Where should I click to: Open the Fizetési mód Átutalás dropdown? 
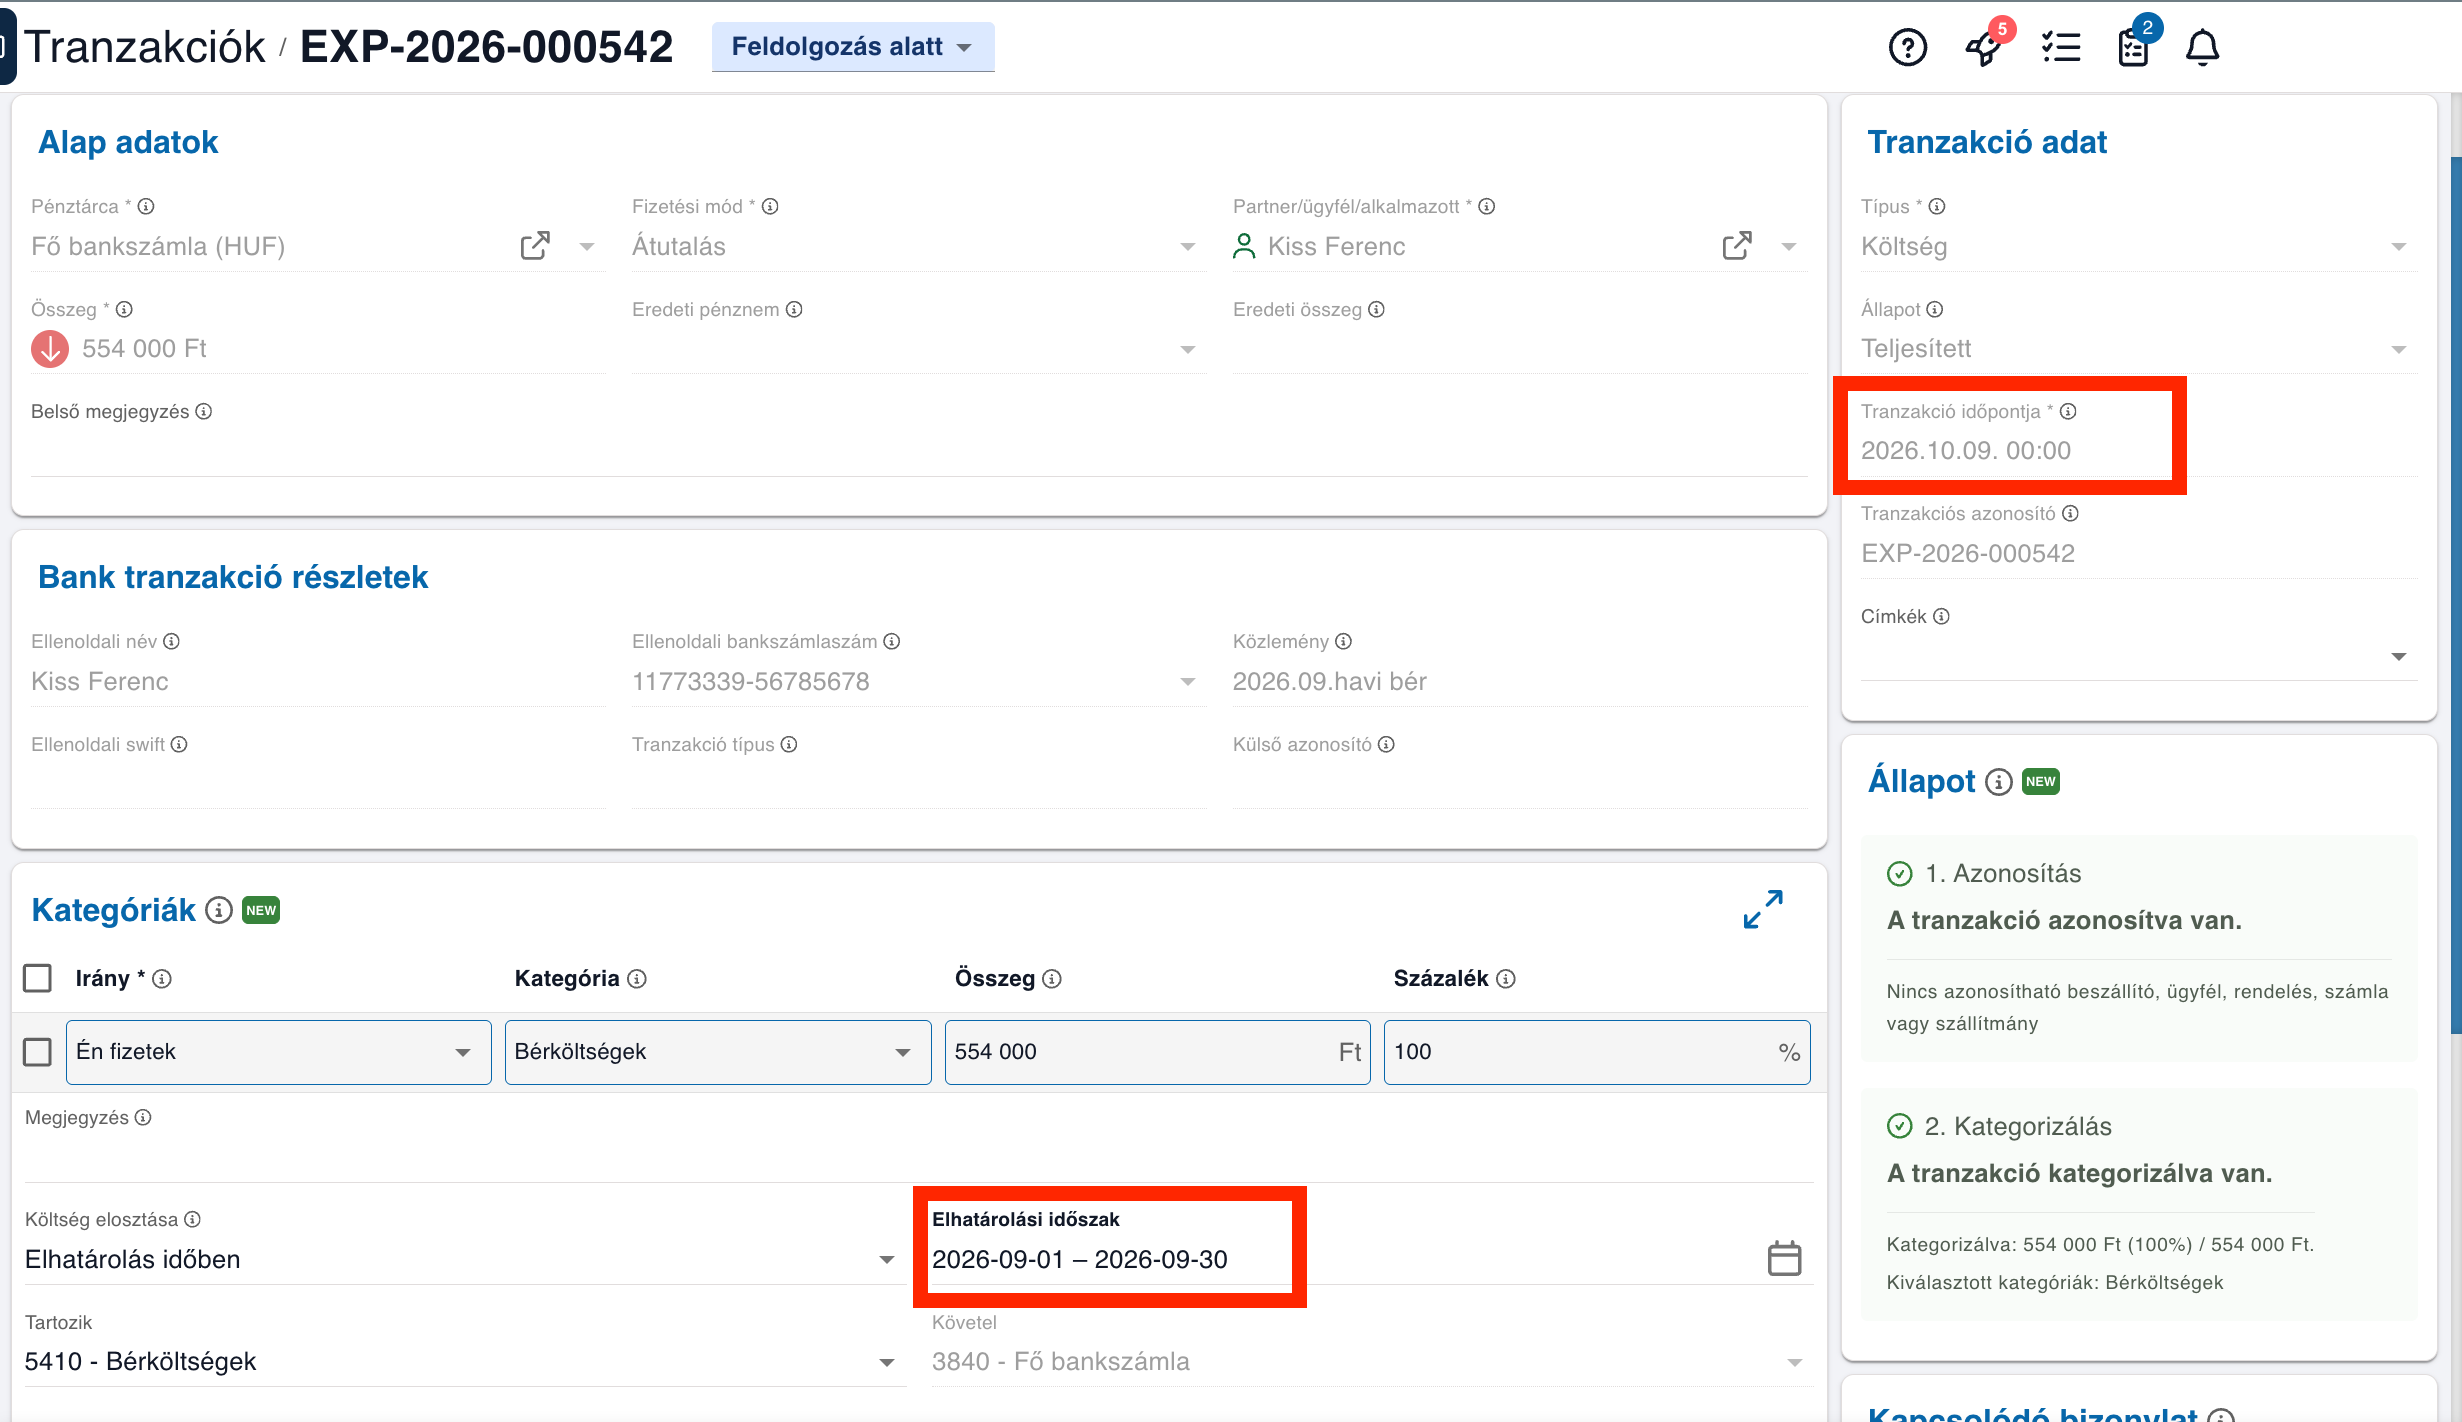pyautogui.click(x=918, y=246)
